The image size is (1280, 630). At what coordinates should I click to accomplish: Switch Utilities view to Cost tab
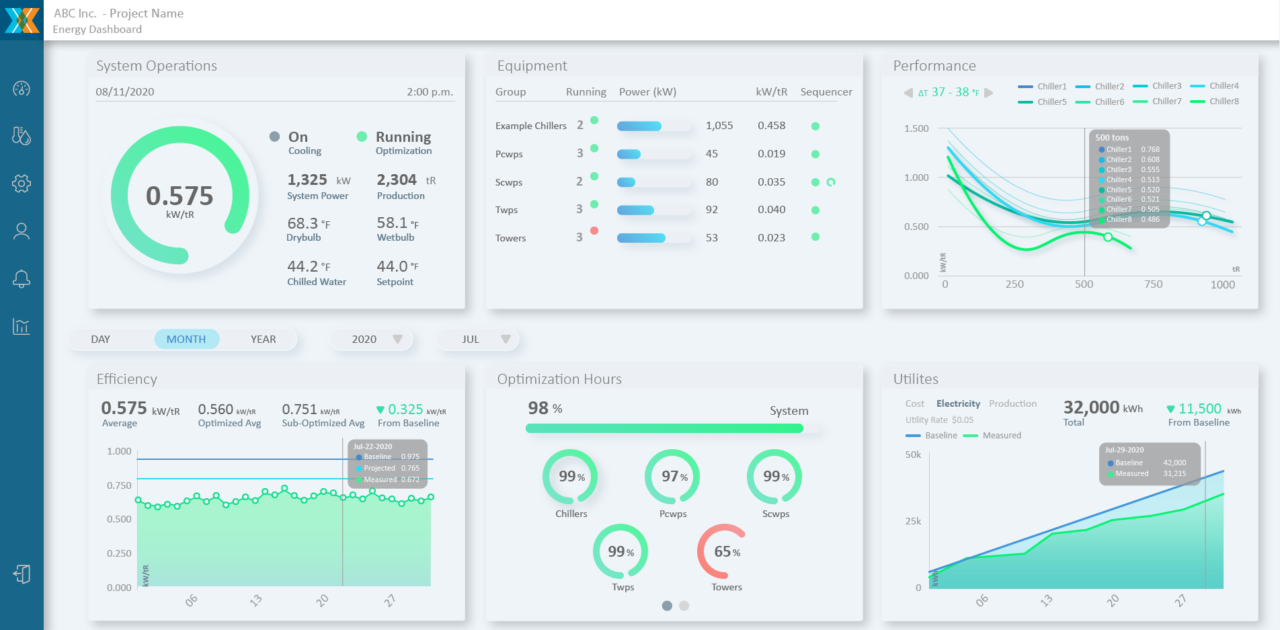(915, 404)
